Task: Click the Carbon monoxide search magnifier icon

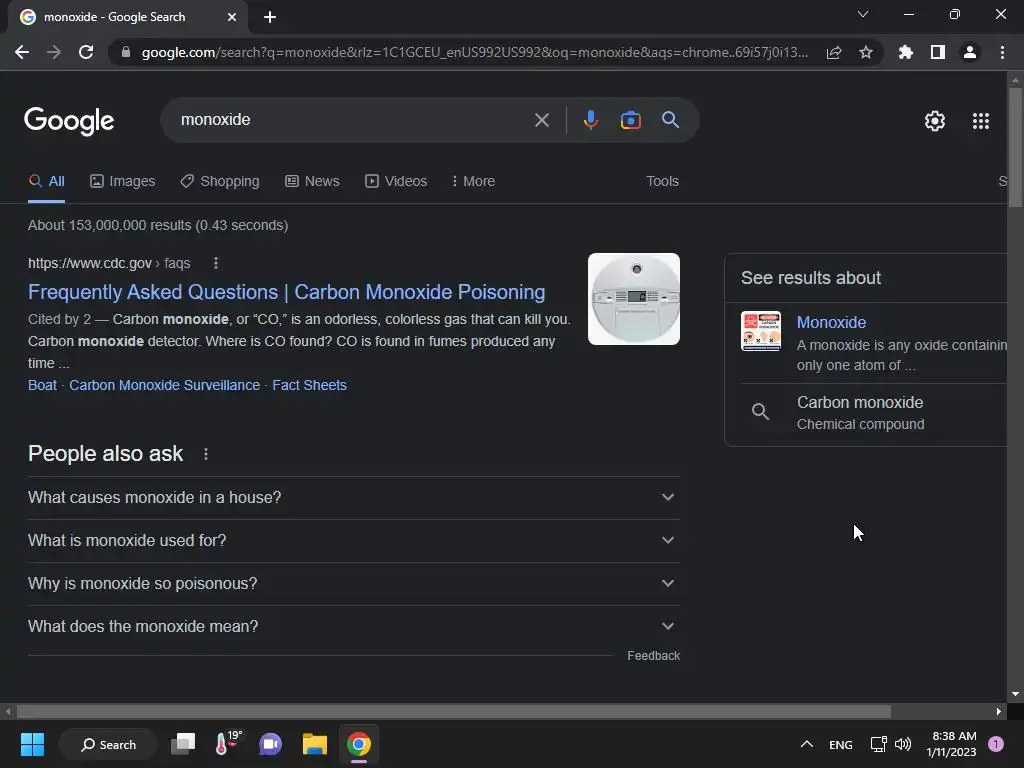Action: point(760,411)
